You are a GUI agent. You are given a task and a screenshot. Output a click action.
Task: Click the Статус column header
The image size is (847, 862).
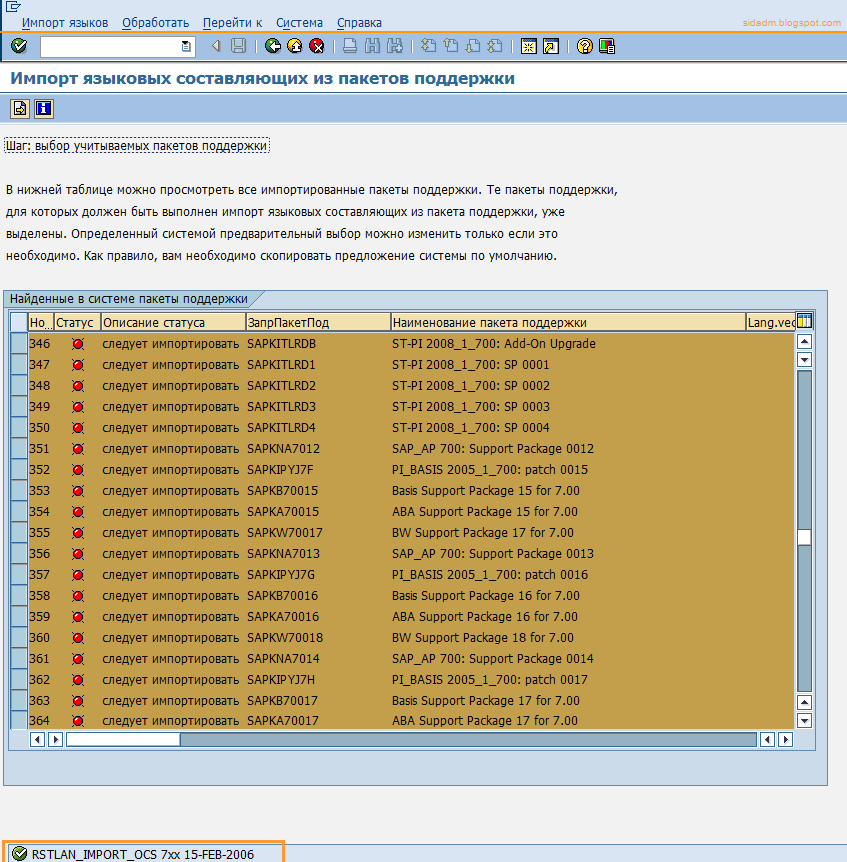pos(77,322)
